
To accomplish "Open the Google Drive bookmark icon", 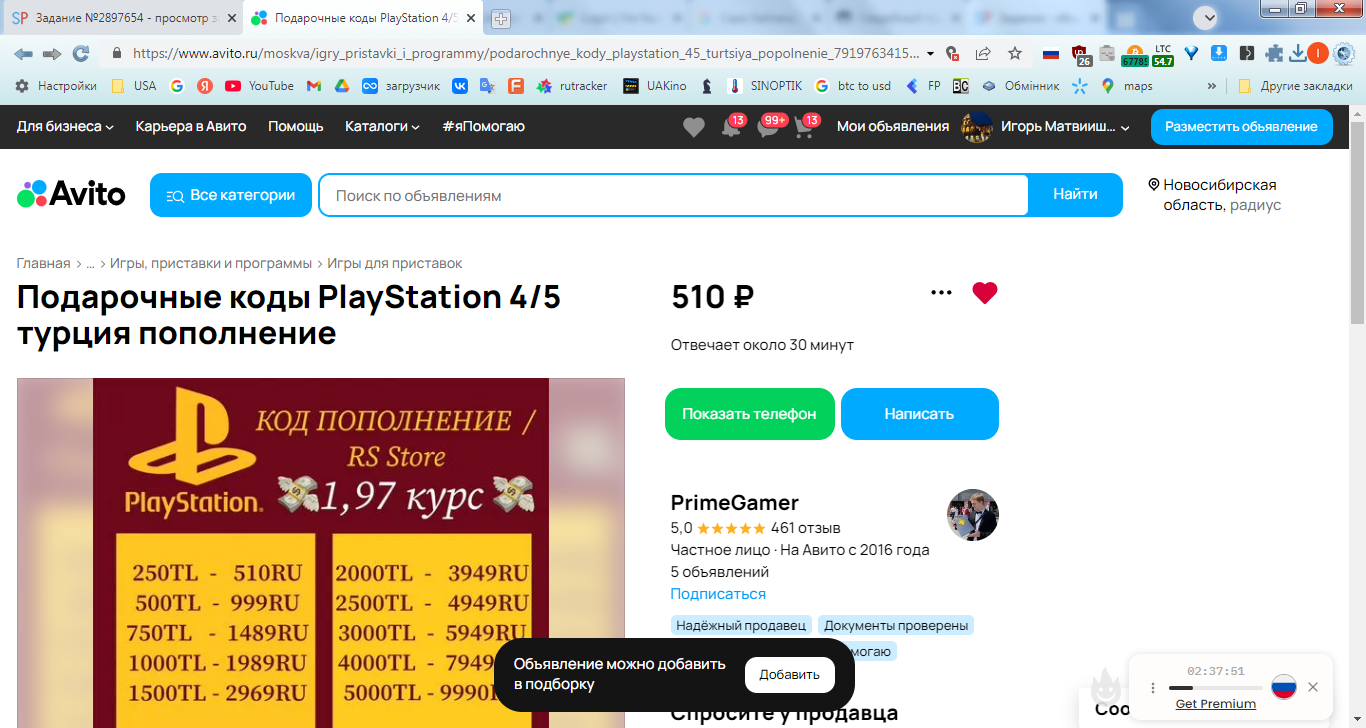I will [x=341, y=86].
